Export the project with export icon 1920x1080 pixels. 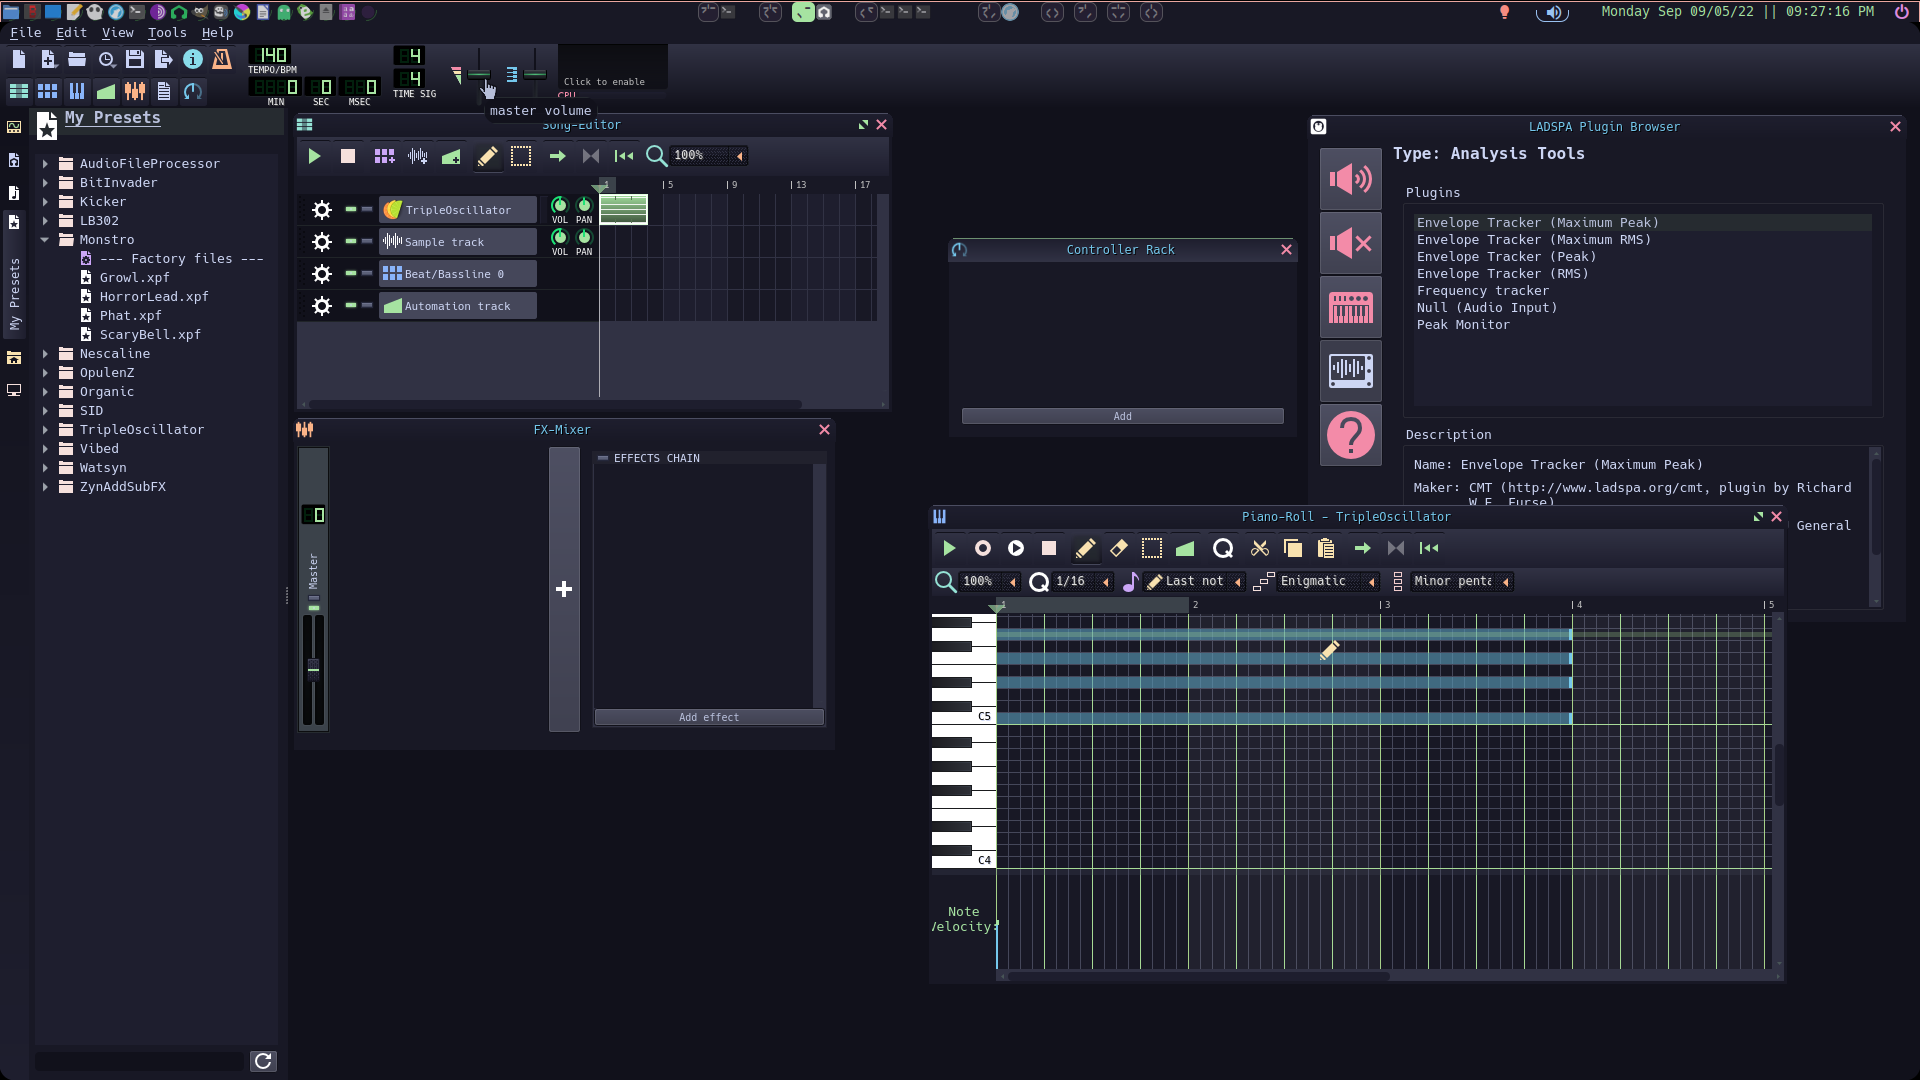[x=164, y=60]
